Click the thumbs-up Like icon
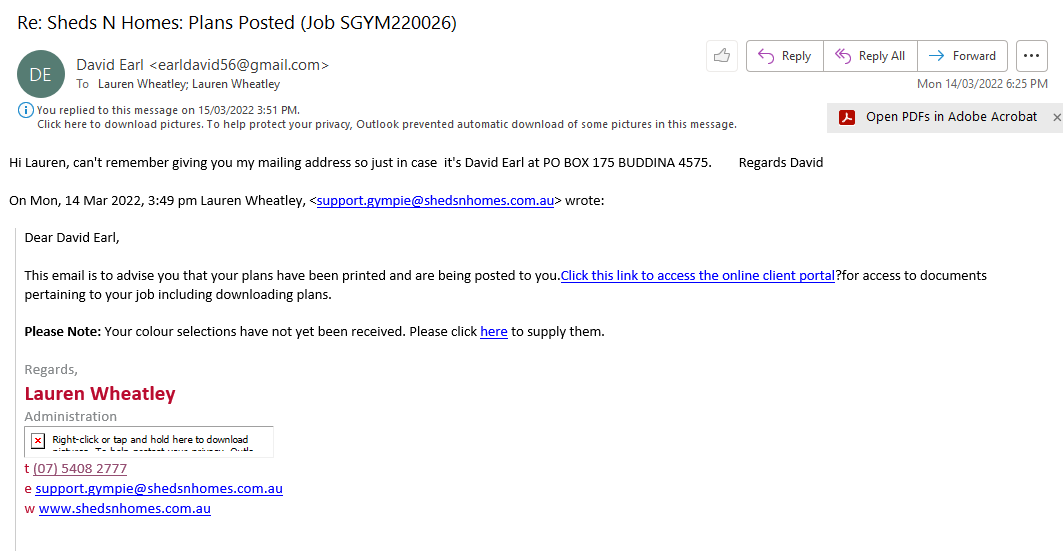 coord(721,56)
